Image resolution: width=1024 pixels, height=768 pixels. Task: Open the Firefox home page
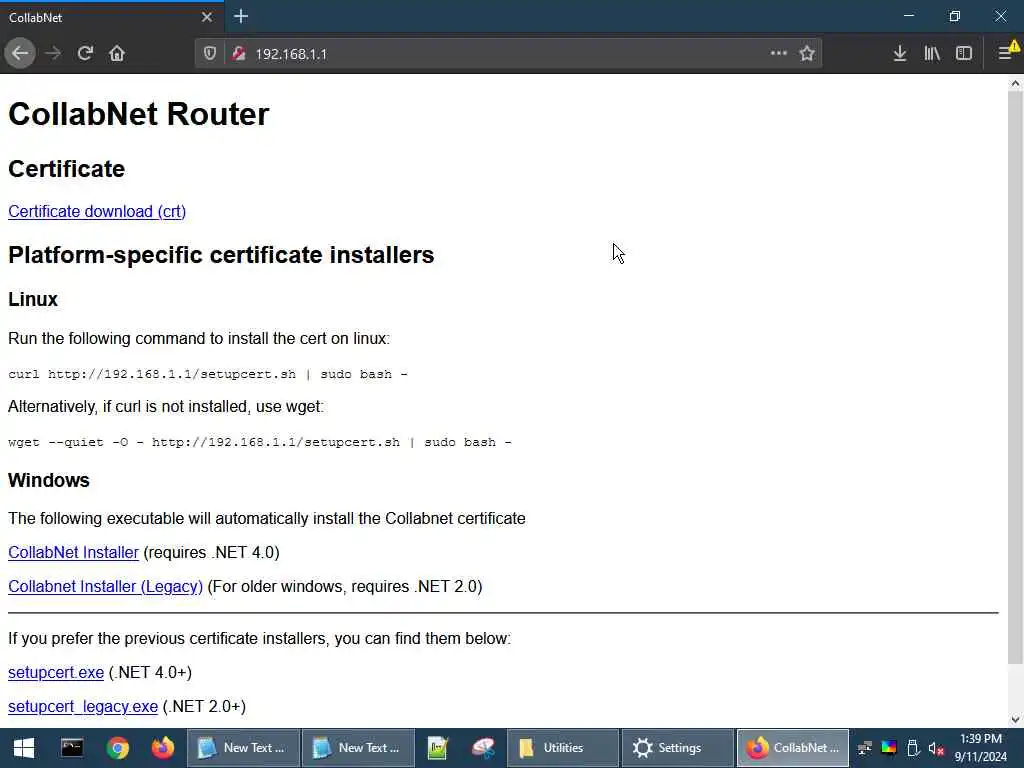(117, 54)
